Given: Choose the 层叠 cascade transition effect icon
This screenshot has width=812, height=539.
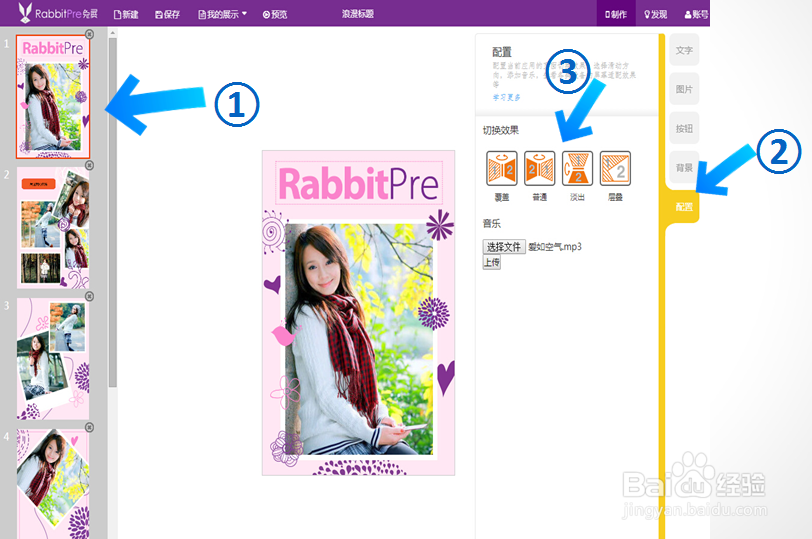Looking at the screenshot, I should tap(615, 168).
